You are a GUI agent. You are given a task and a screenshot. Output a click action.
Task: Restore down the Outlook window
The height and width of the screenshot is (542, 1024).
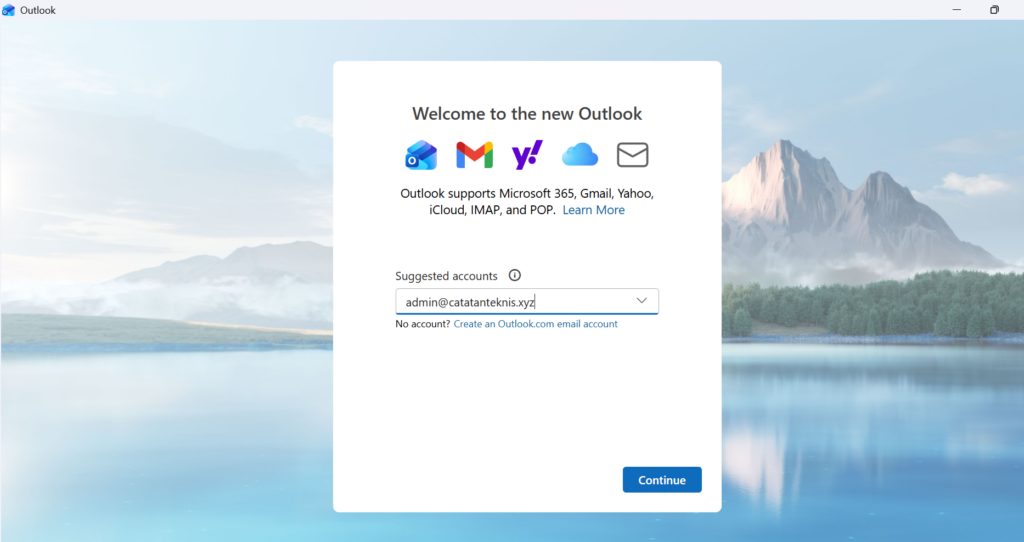point(995,10)
